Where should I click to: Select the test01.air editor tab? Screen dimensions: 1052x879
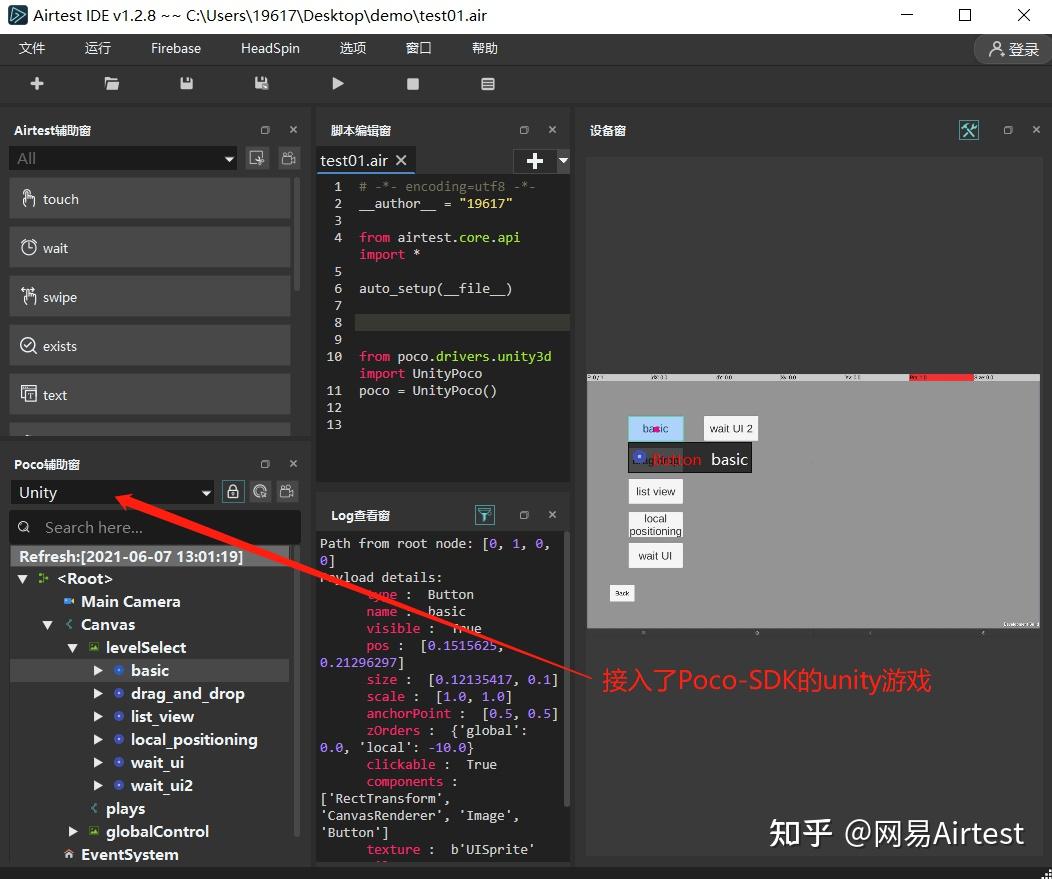355,159
